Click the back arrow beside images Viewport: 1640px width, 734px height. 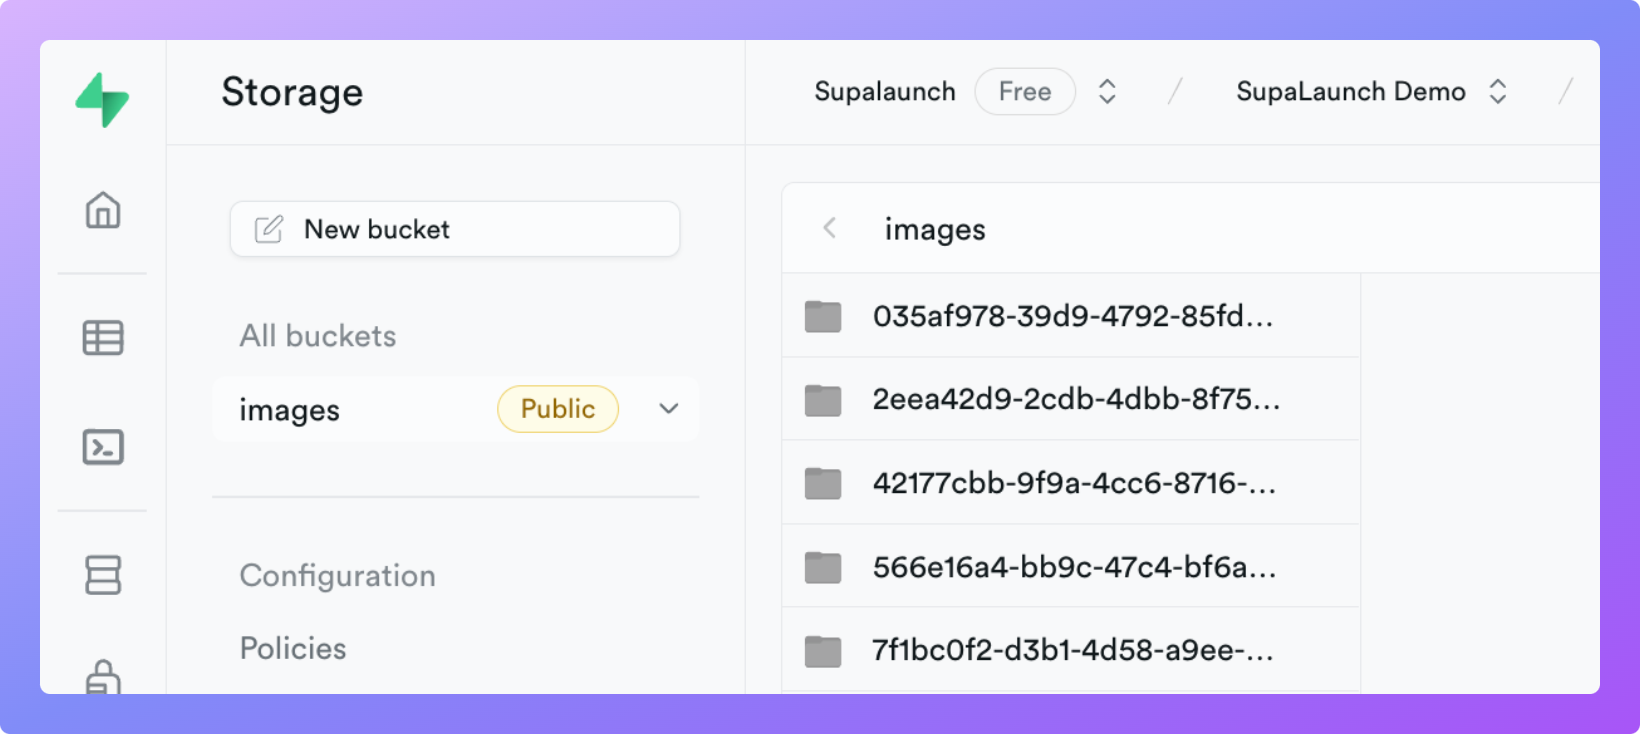(830, 228)
